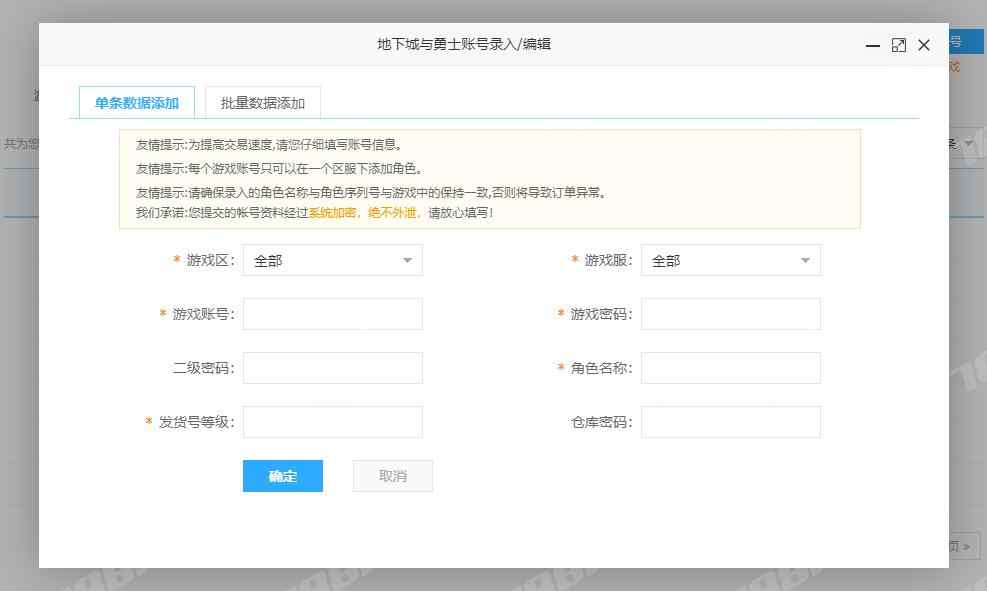The image size is (987, 591).
Task: Switch to the 单条数据添加 tab
Action: coord(137,103)
